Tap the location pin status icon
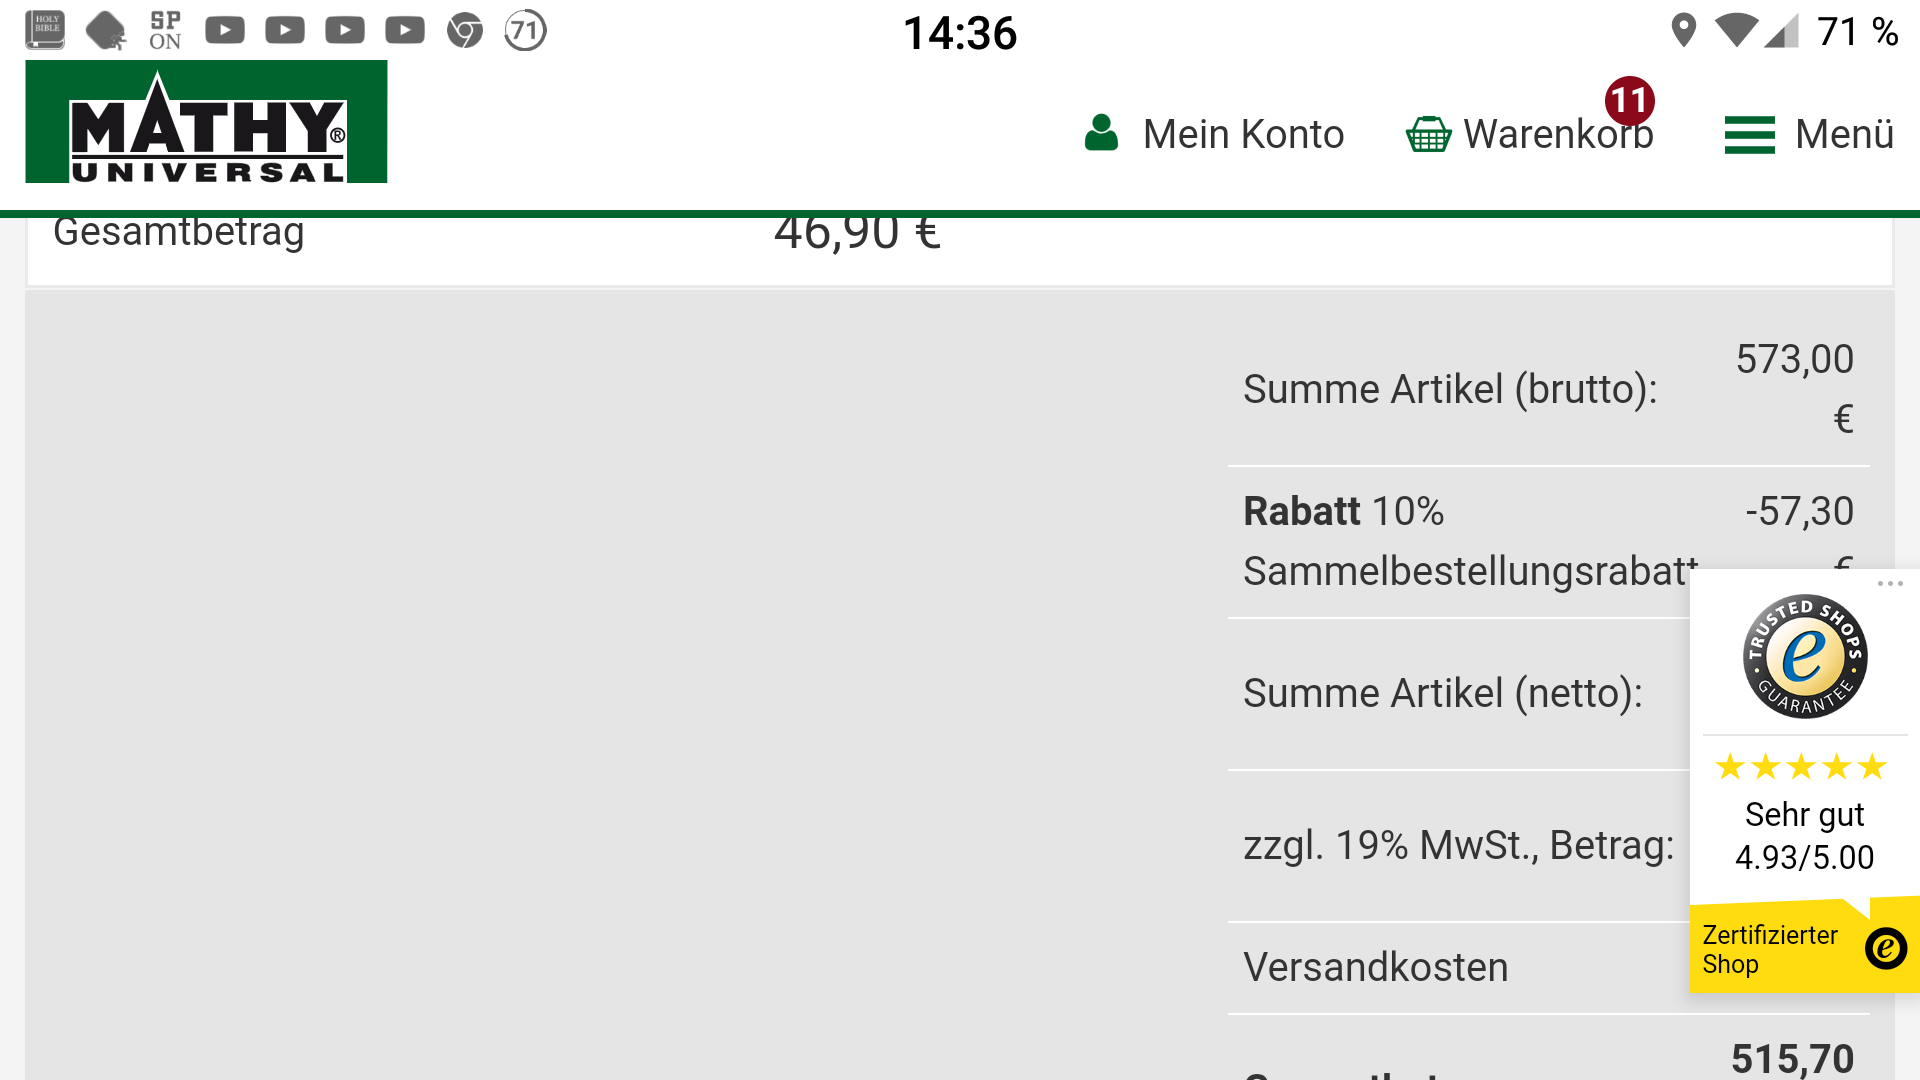 [1683, 31]
